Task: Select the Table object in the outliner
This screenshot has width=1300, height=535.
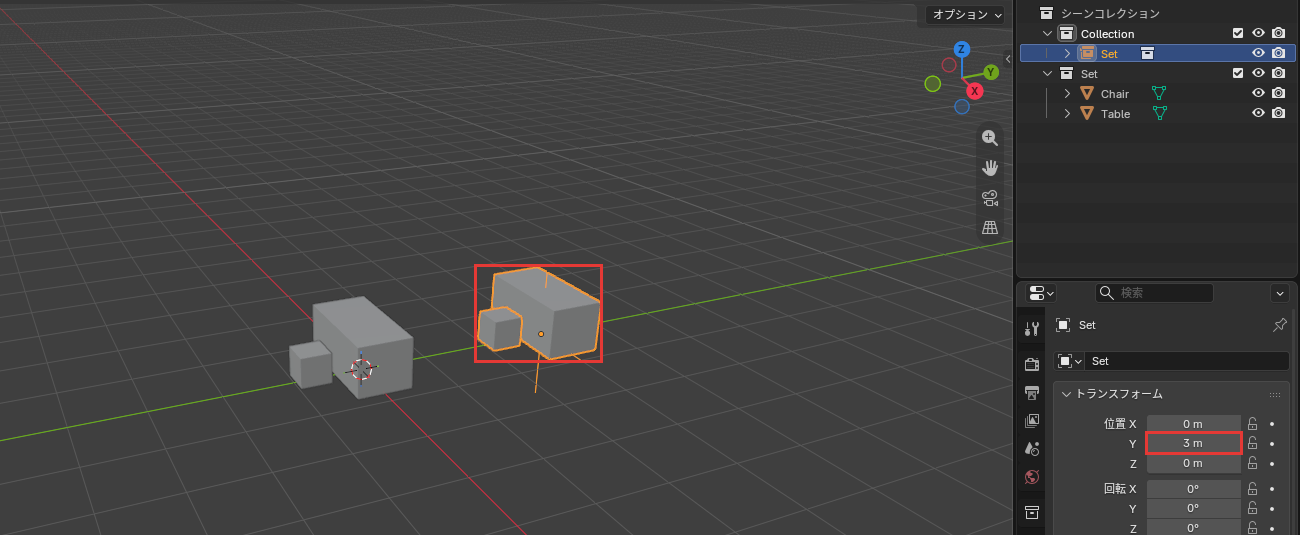Action: click(1115, 113)
